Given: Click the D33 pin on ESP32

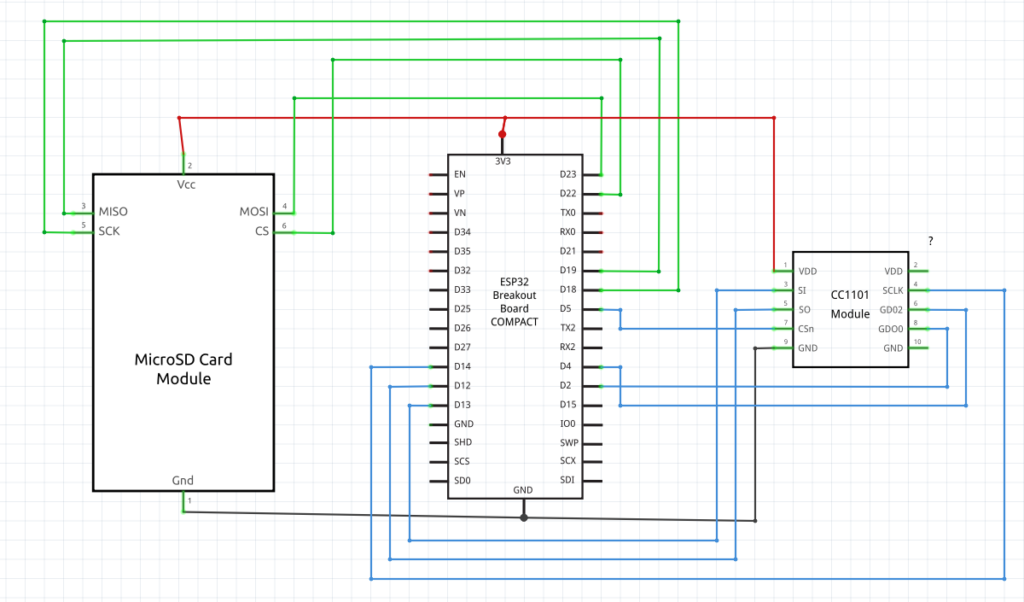Looking at the screenshot, I should [462, 289].
